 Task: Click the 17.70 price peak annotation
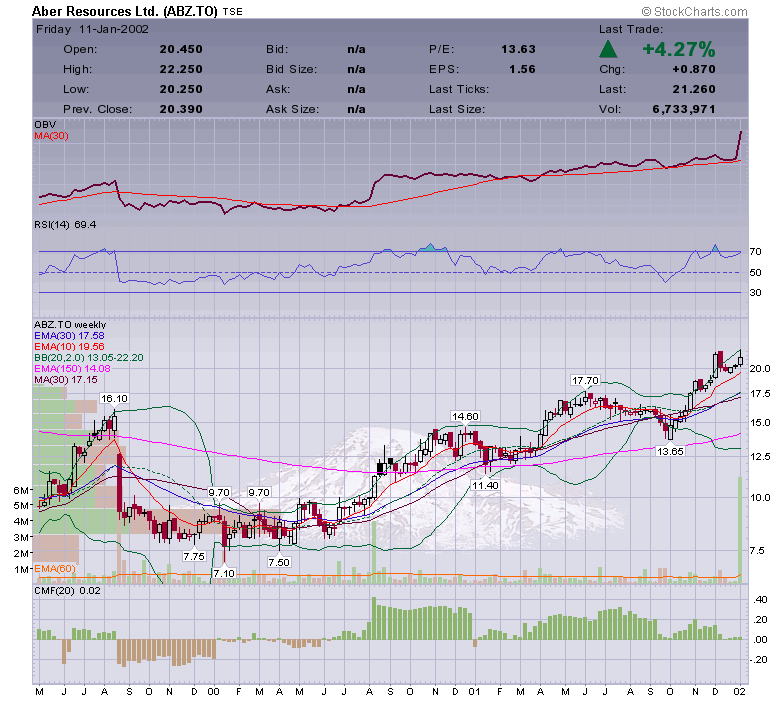[585, 381]
